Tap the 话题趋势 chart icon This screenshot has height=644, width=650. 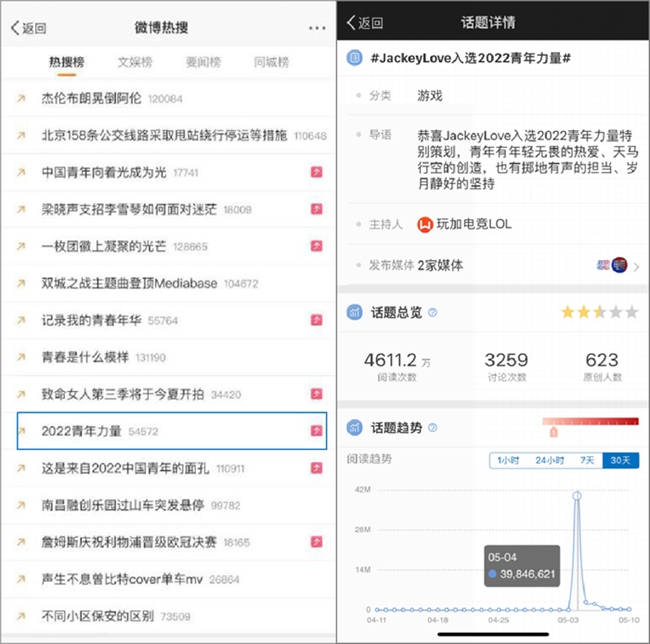[x=354, y=427]
